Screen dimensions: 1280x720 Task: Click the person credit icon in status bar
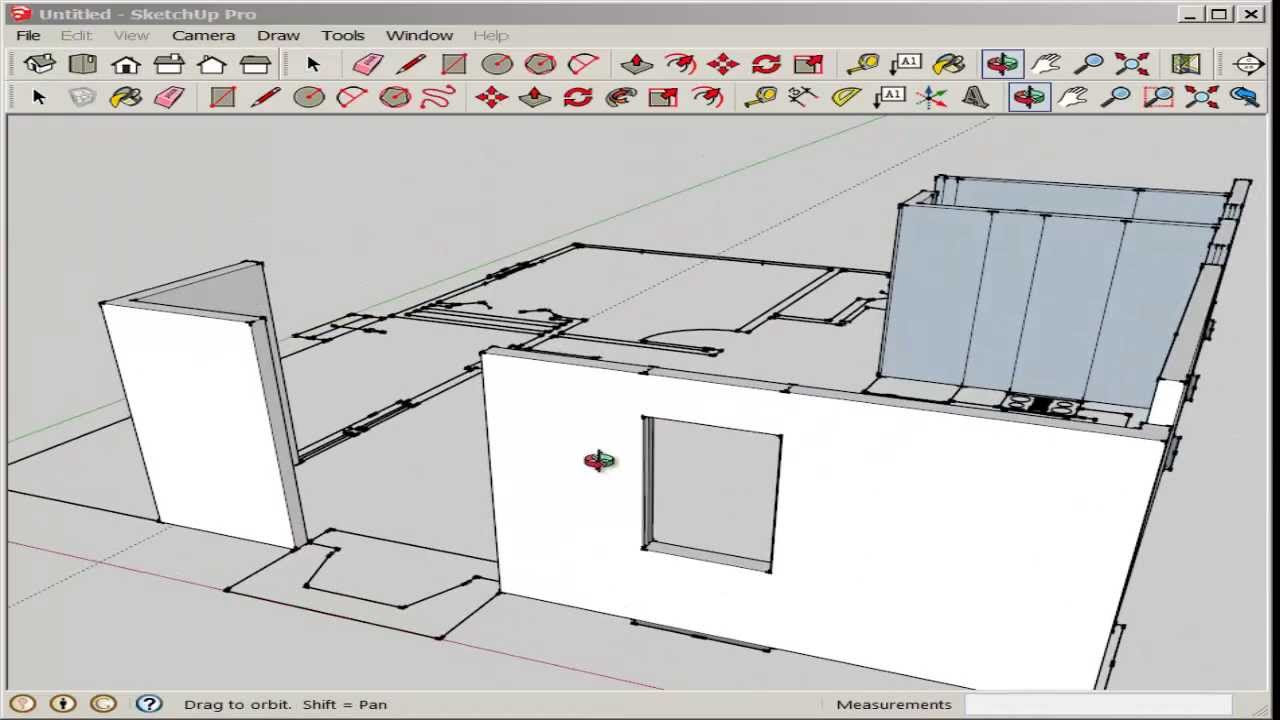tap(63, 704)
